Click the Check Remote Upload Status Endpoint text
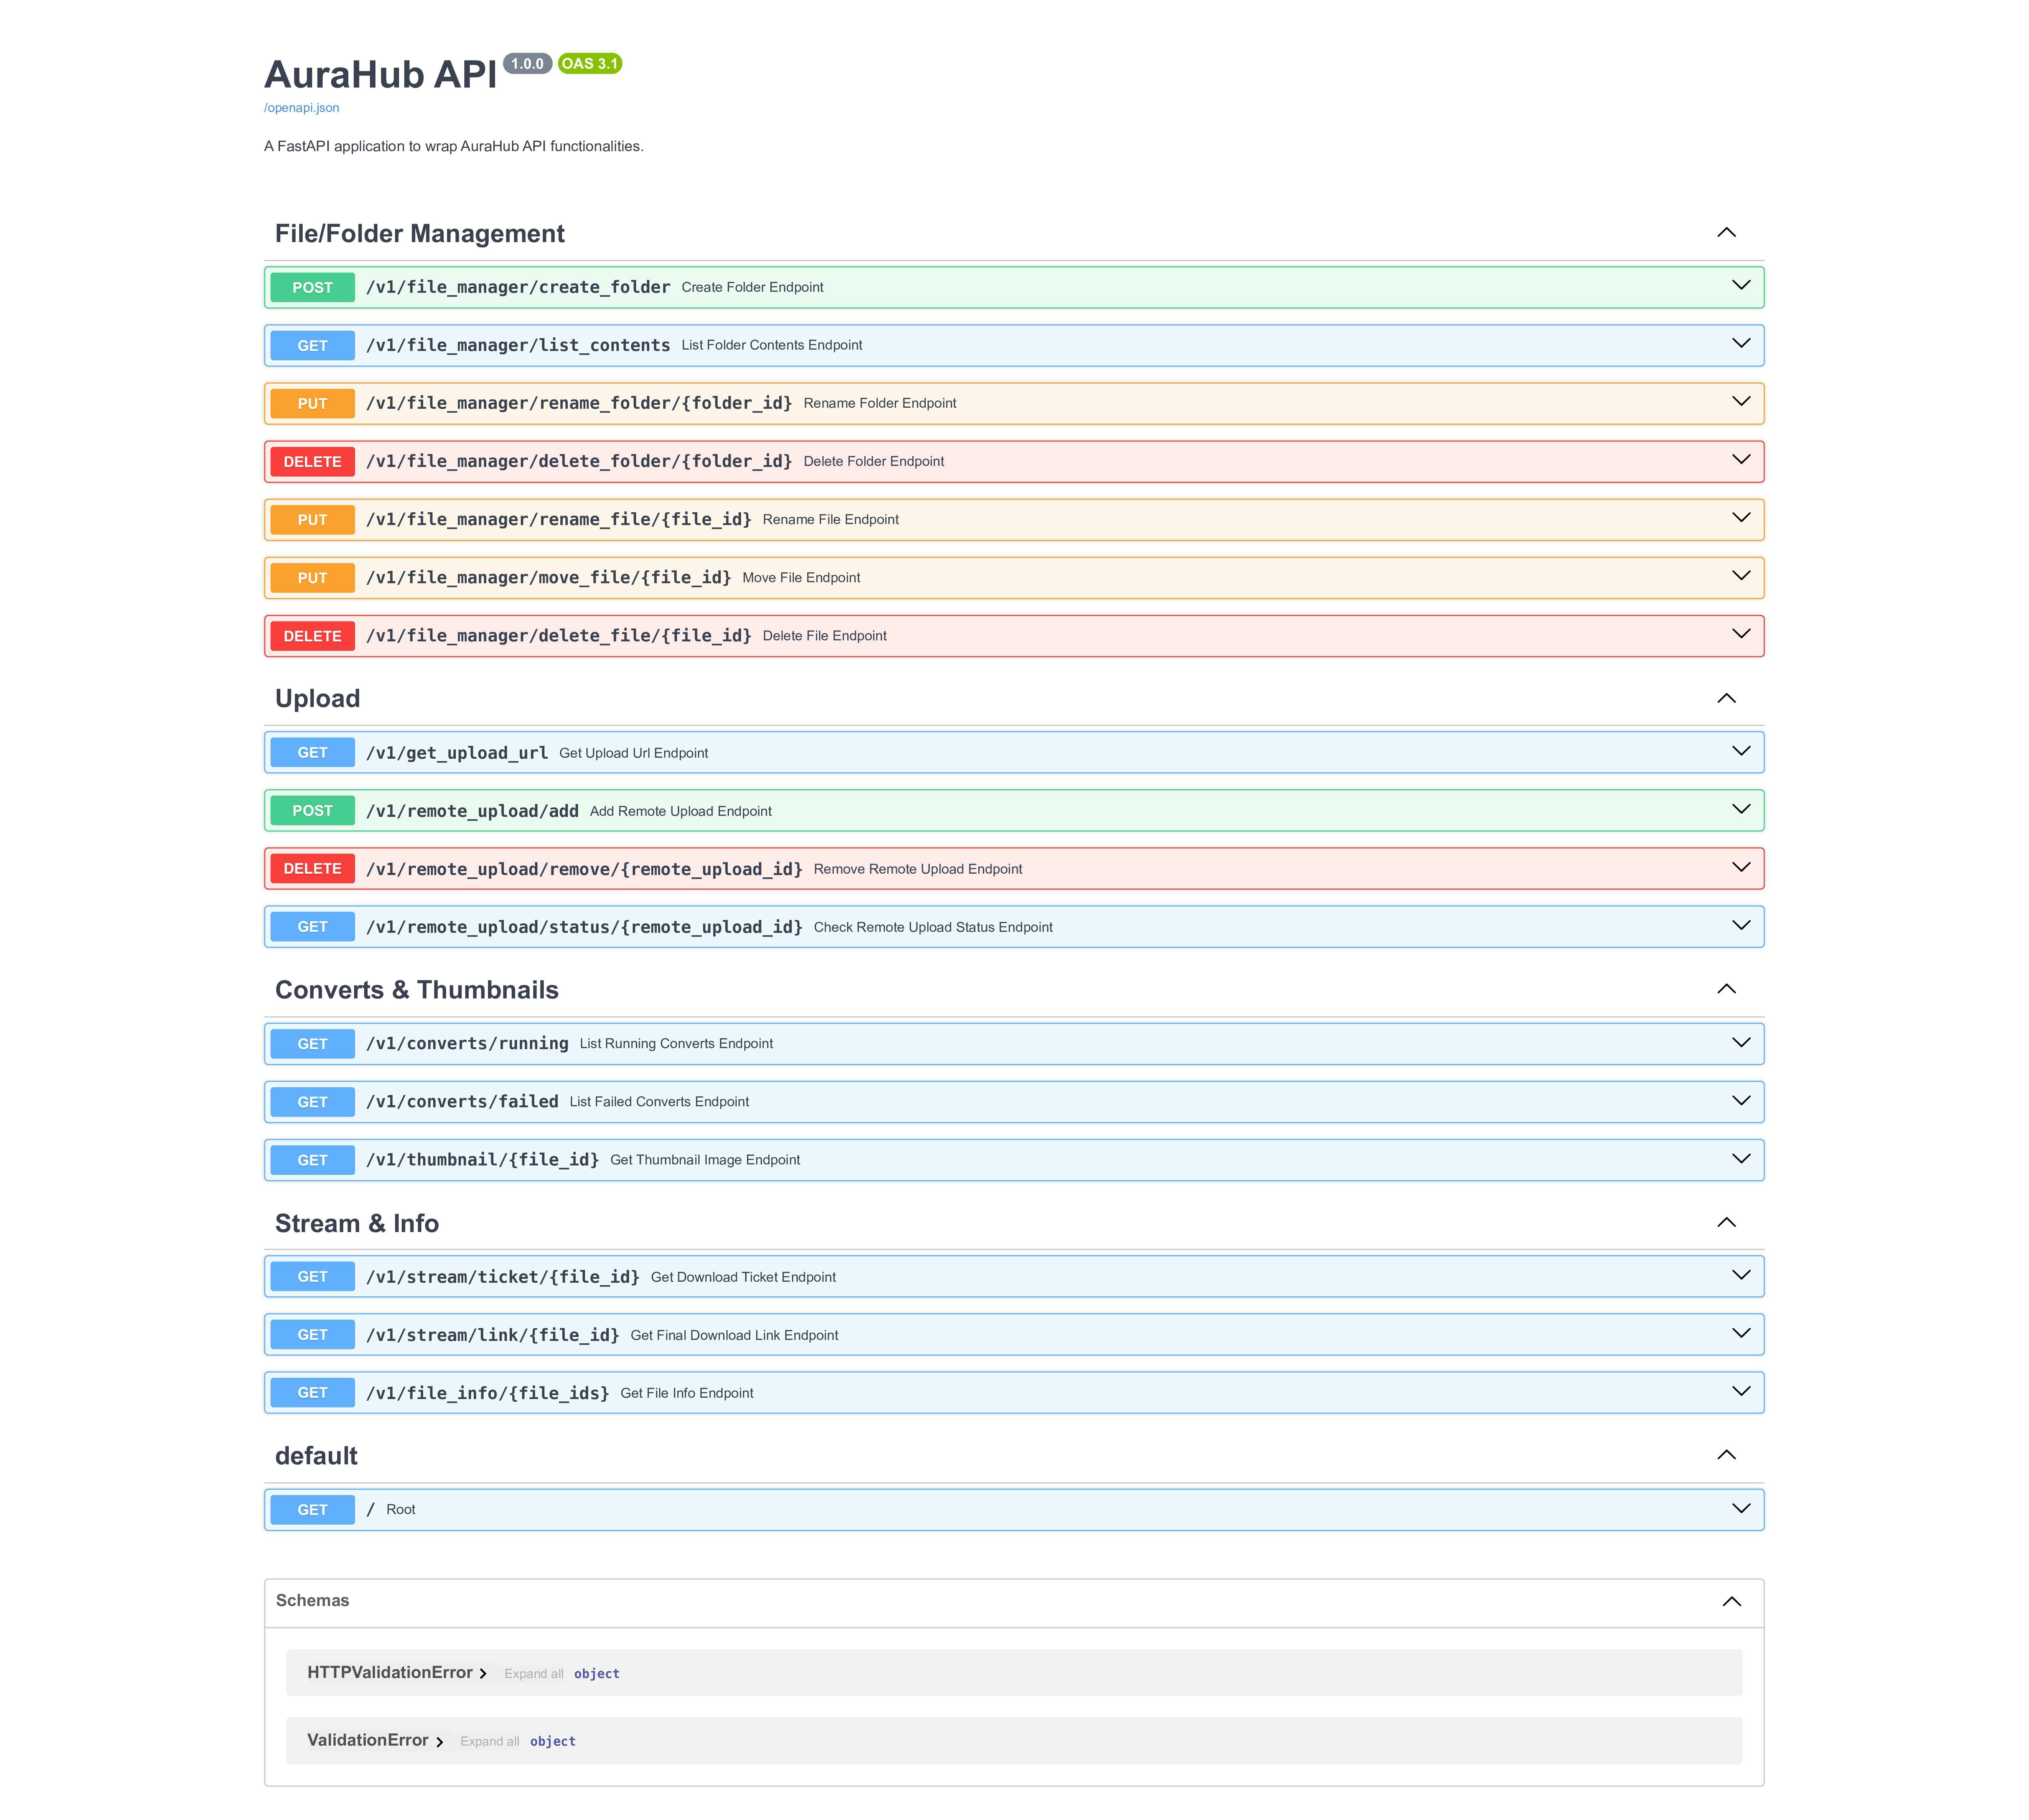This screenshot has width=2029, height=1820. click(x=933, y=927)
